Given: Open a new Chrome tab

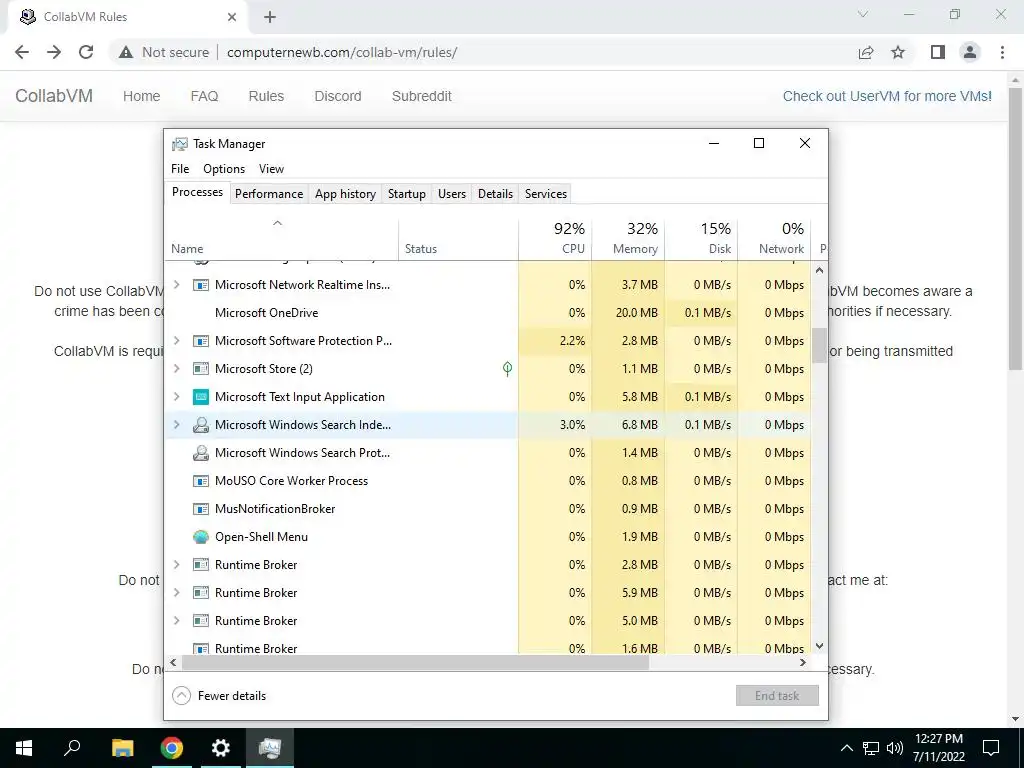Looking at the screenshot, I should coord(270,17).
